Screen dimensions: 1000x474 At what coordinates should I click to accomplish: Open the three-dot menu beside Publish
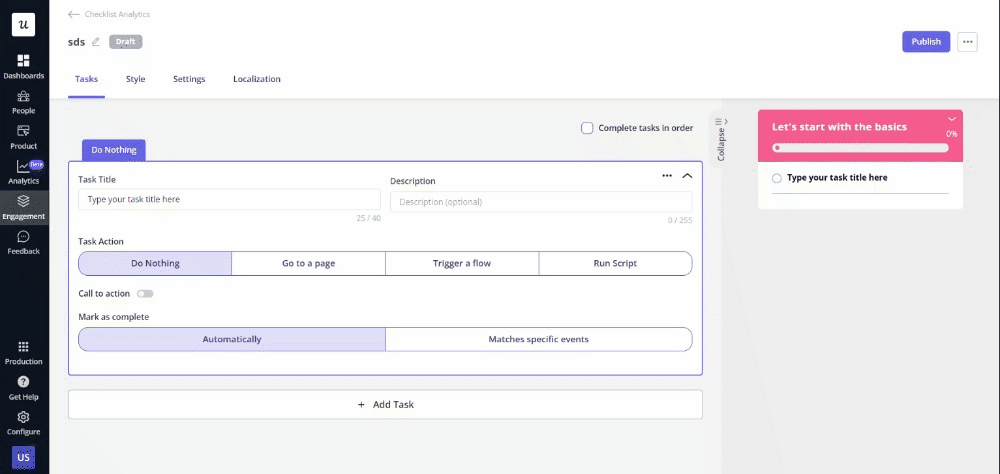967,42
